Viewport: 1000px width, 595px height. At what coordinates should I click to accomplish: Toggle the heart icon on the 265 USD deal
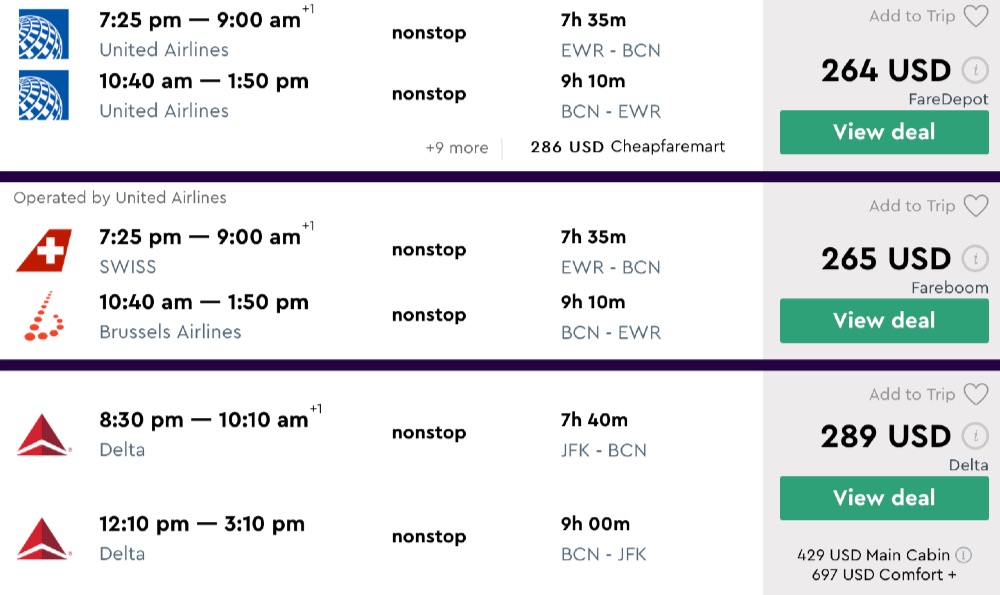pos(975,206)
